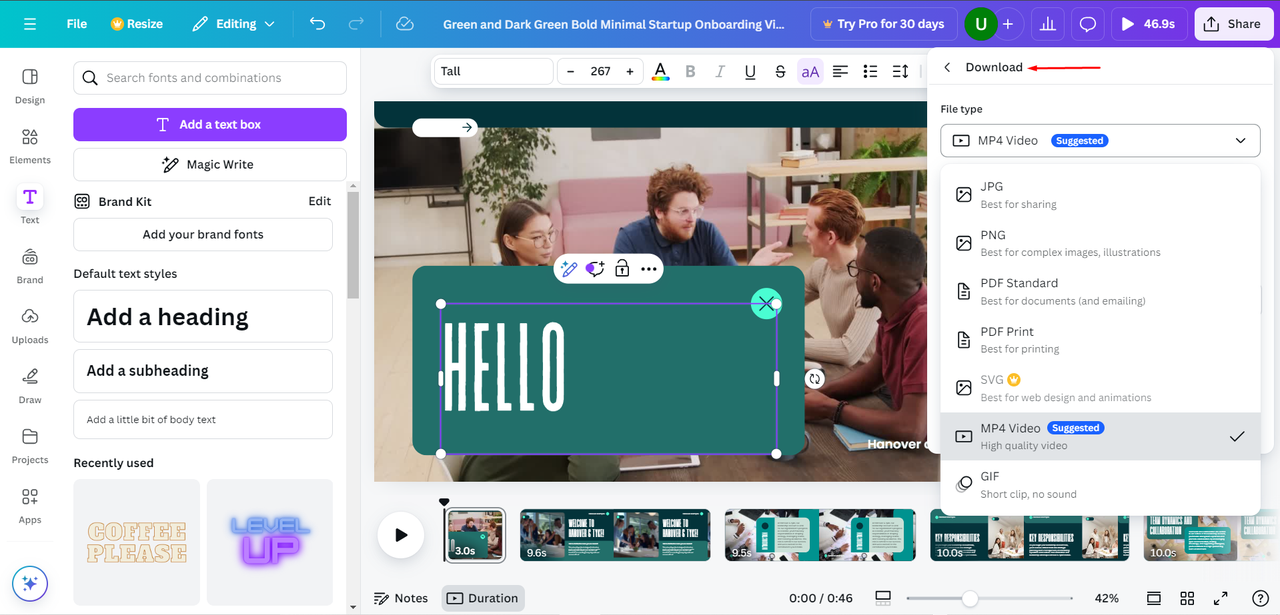Play the timeline video
This screenshot has height=615, width=1280.
[401, 535]
